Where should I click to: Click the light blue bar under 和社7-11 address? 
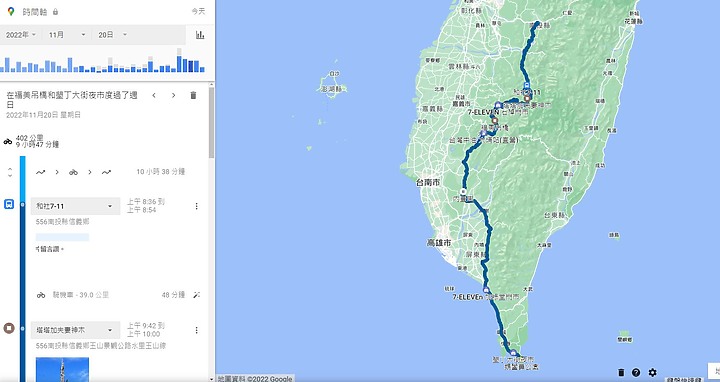tap(62, 237)
